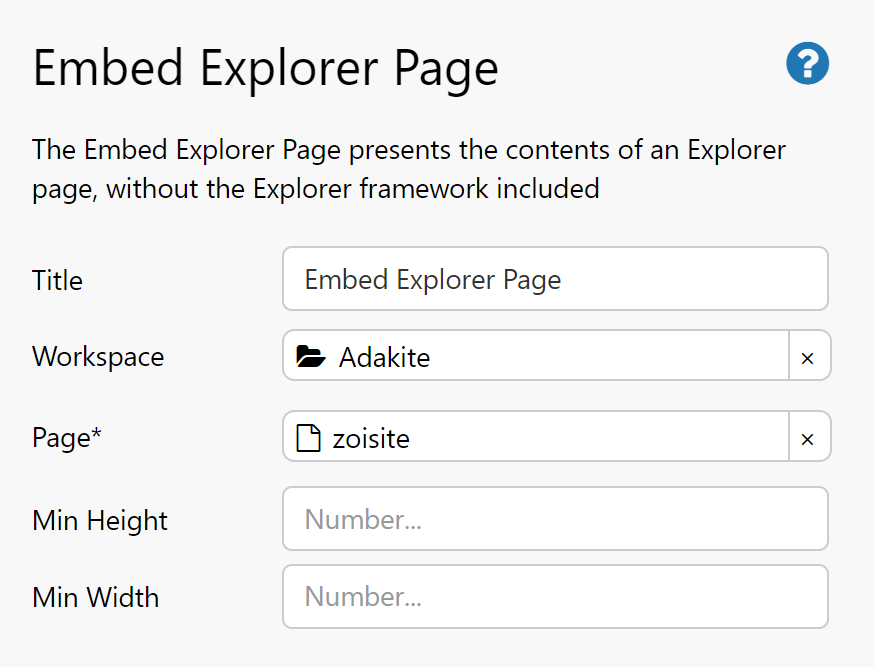Clear the Workspace selection with the x
874x667 pixels.
tap(808, 358)
